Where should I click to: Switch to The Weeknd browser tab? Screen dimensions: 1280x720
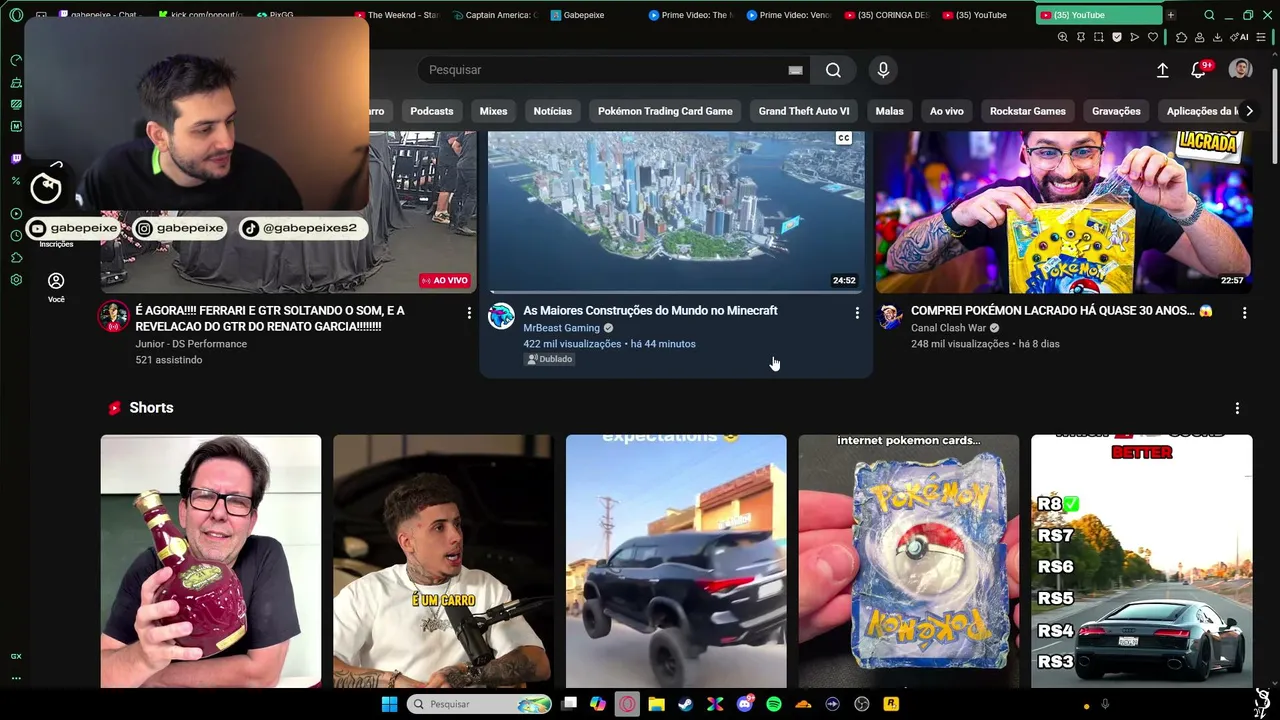pyautogui.click(x=397, y=15)
